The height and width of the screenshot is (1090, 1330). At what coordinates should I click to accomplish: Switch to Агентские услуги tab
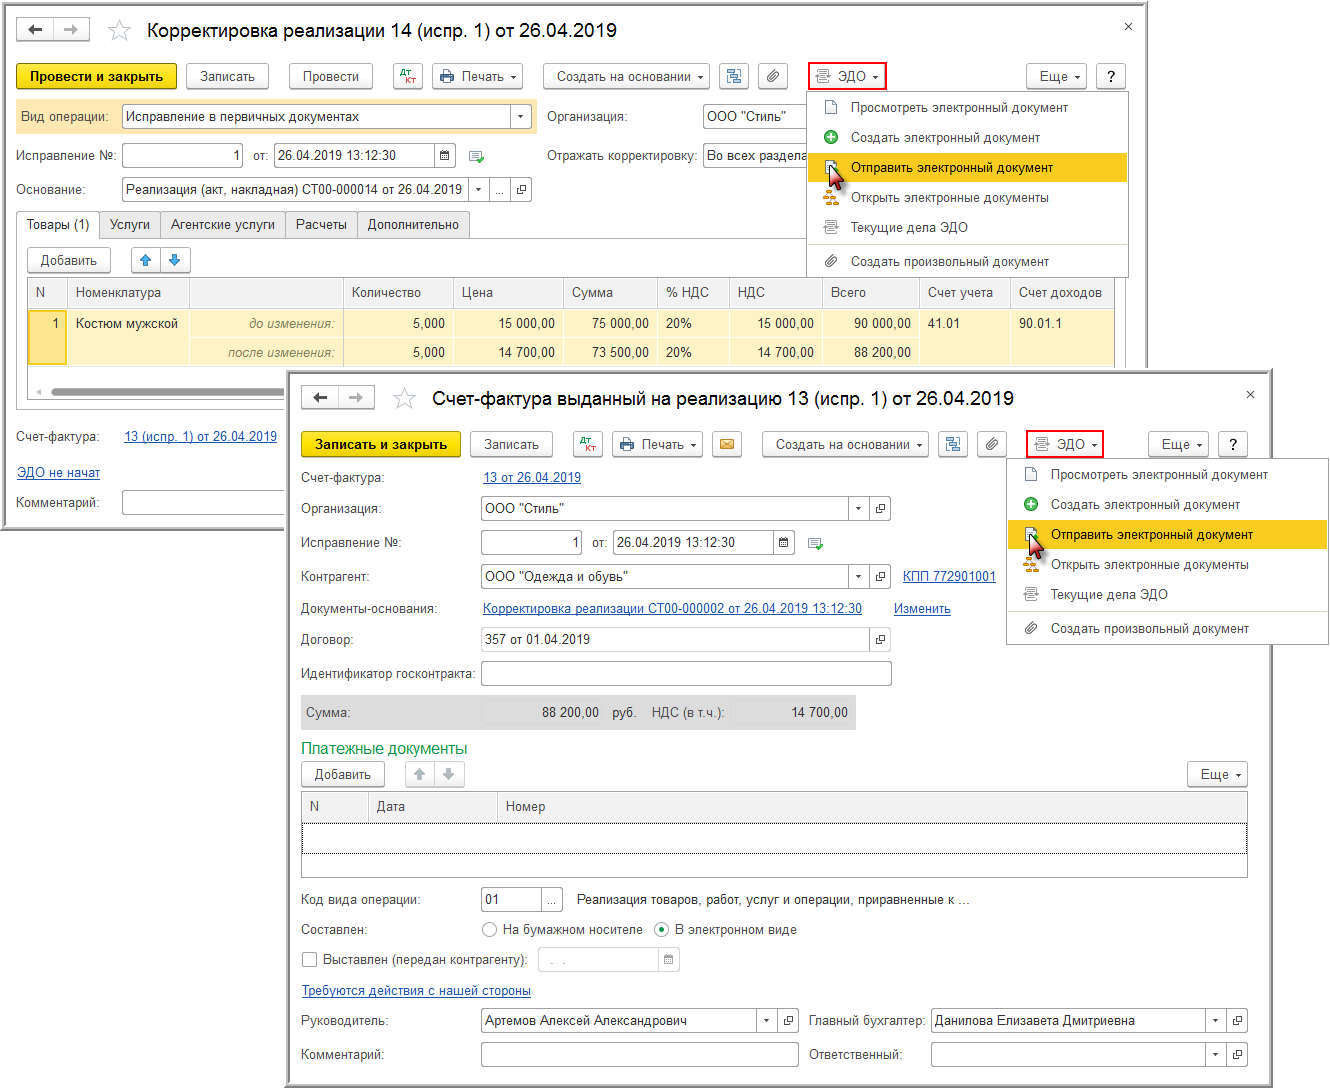click(x=222, y=225)
